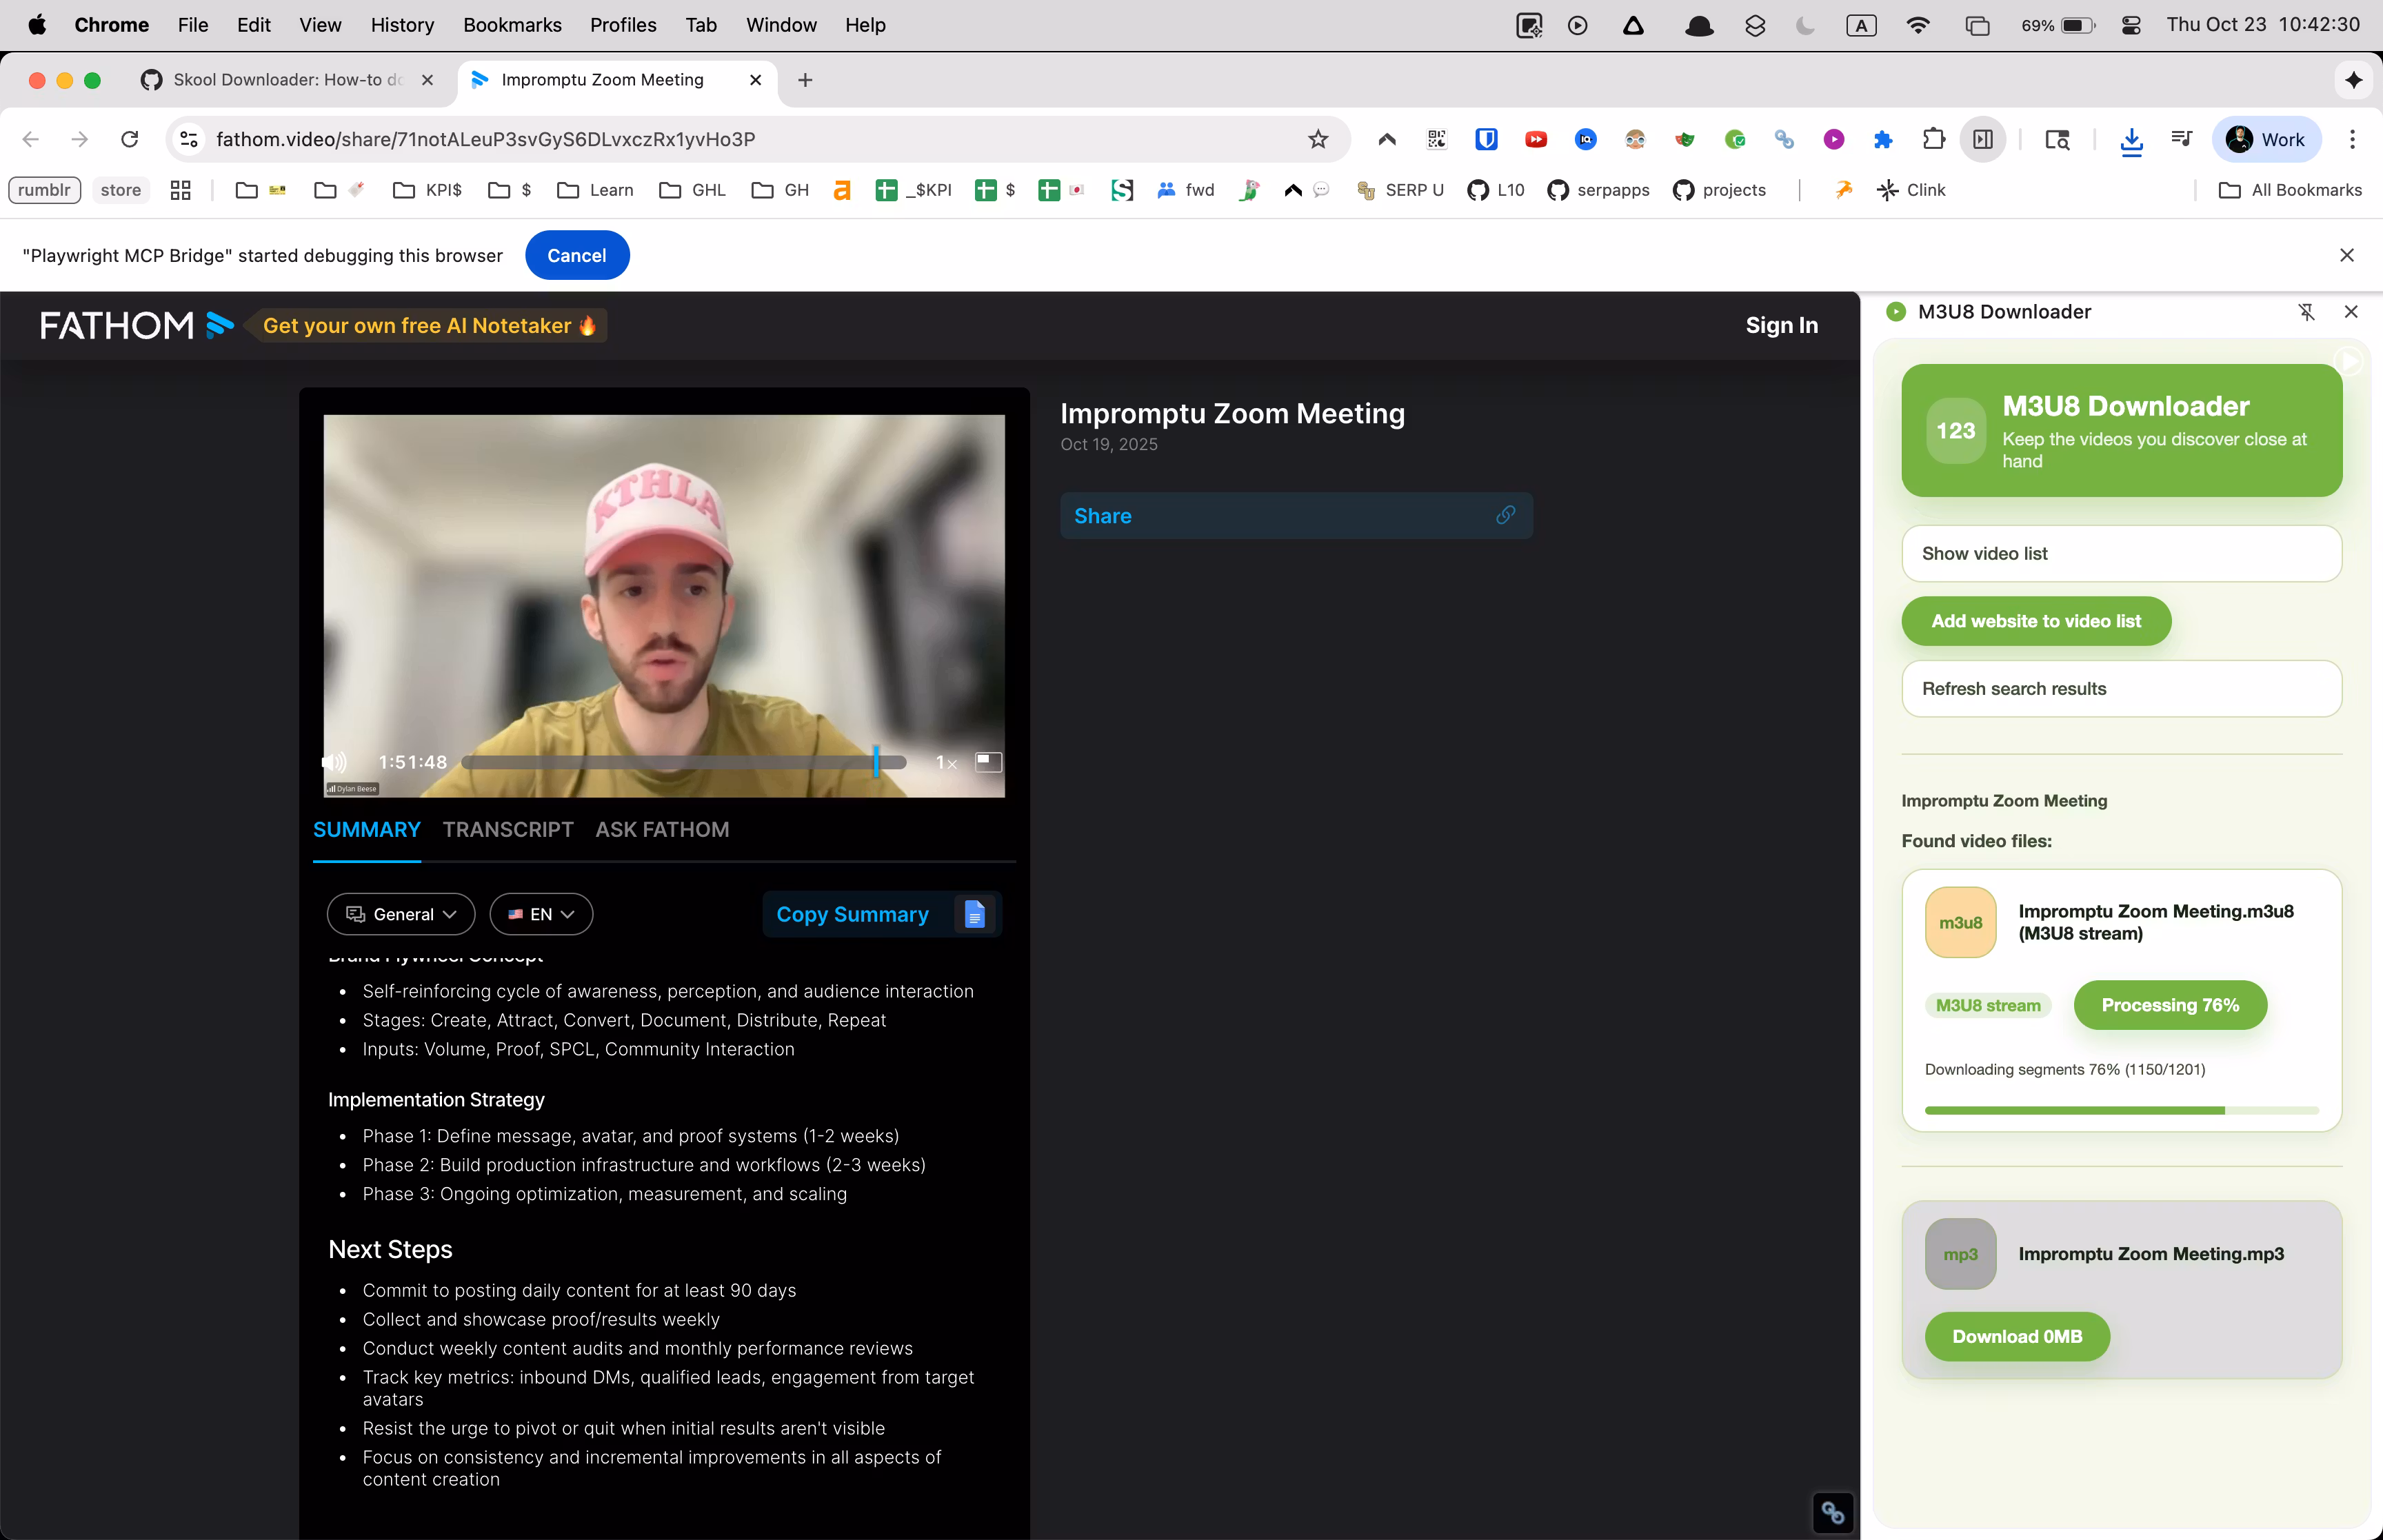Click the Show video list field

(x=2120, y=553)
